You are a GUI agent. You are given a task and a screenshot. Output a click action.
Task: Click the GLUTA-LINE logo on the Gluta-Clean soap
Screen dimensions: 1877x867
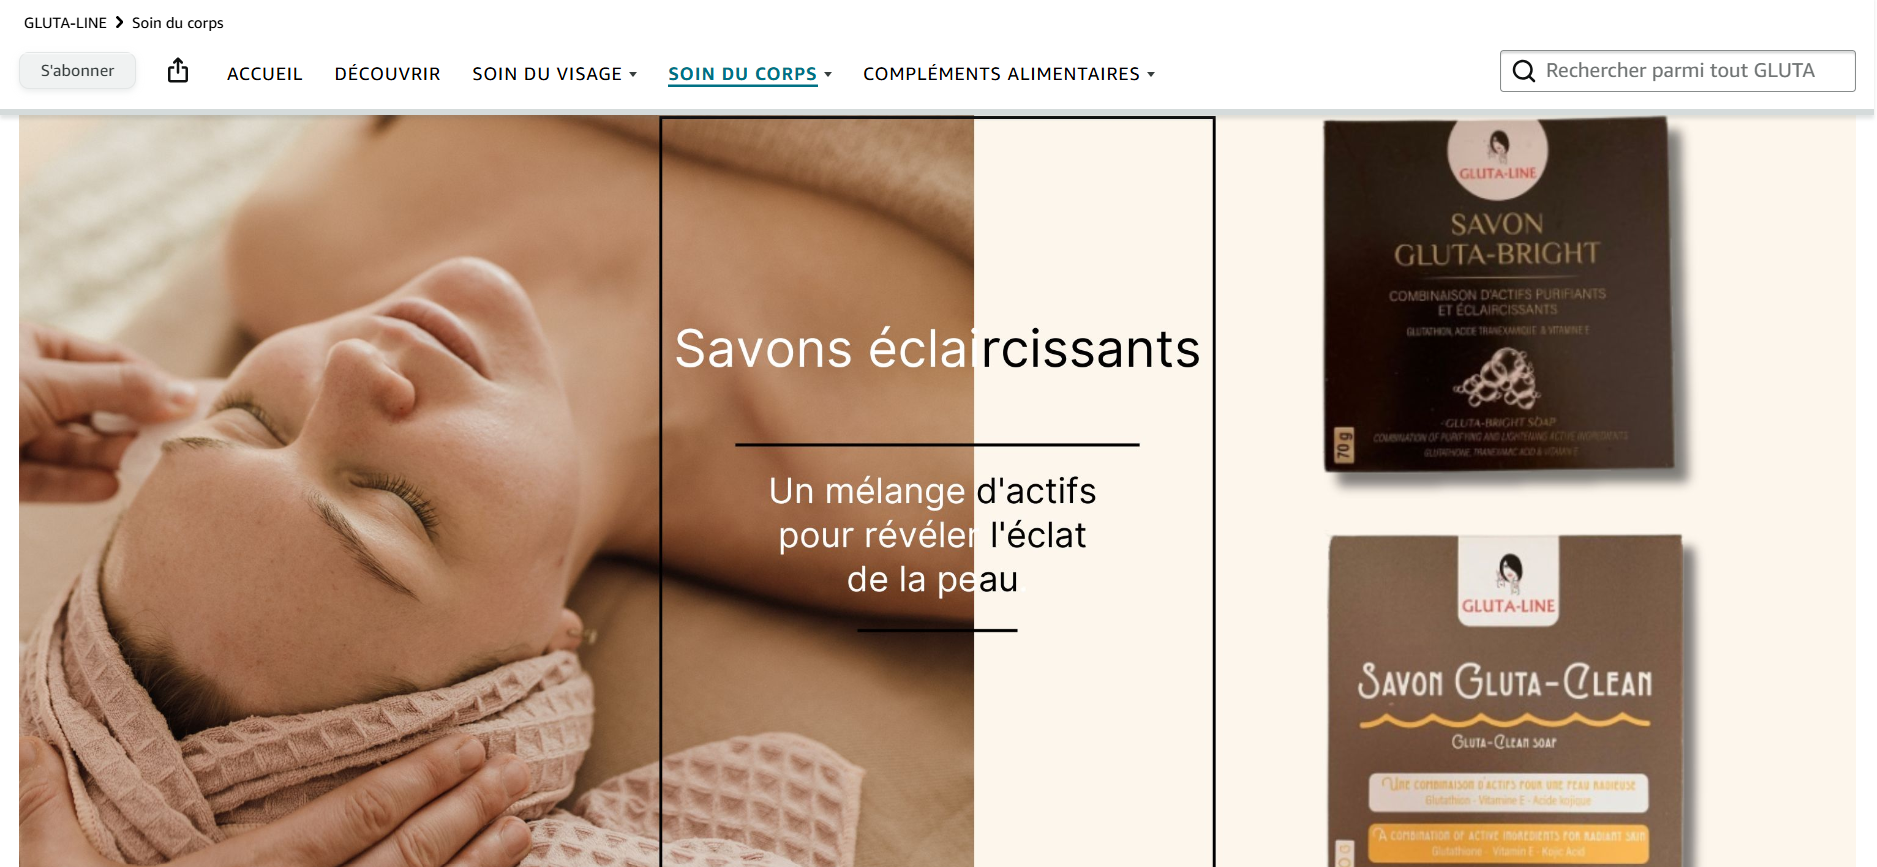click(x=1508, y=582)
